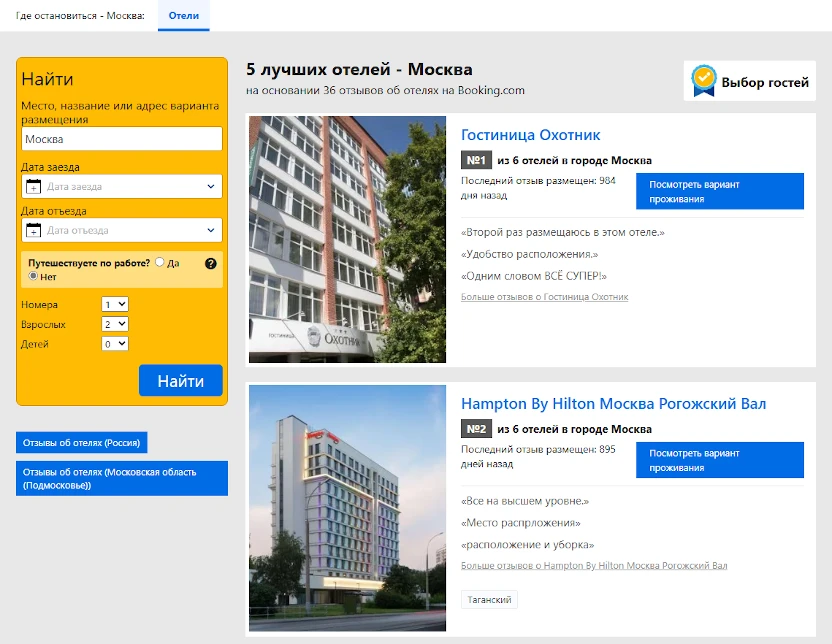Click the check-out calendar icon
This screenshot has width=832, height=644.
coord(33,230)
